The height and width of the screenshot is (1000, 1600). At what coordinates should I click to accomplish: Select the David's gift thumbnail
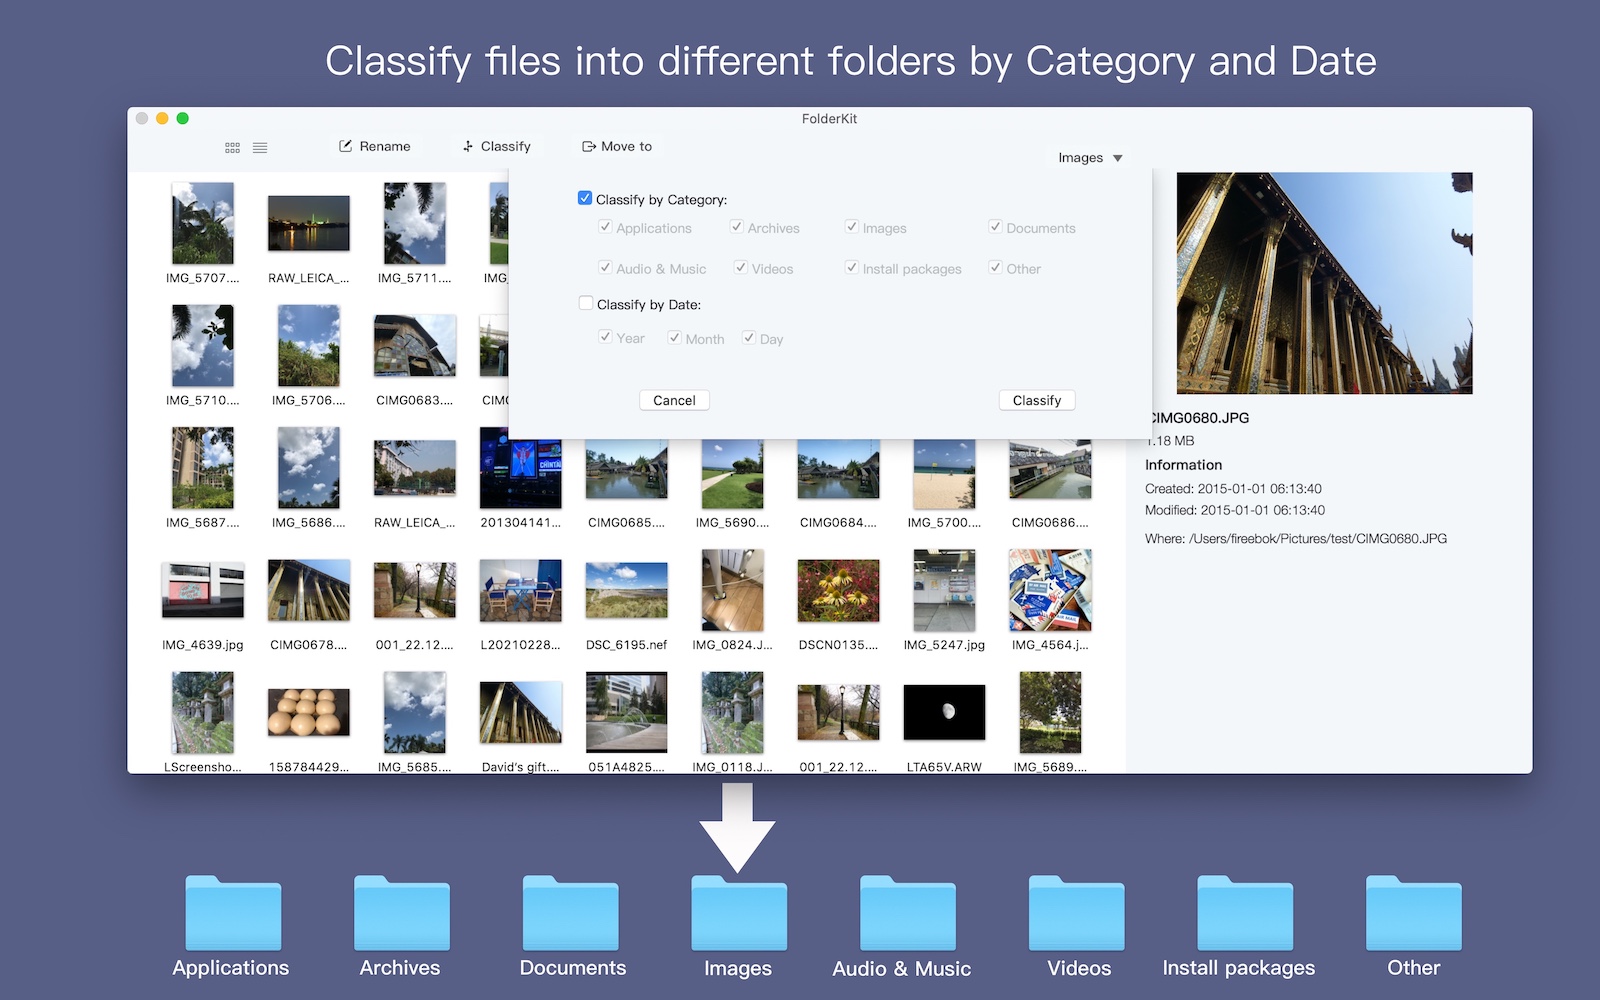pos(521,712)
